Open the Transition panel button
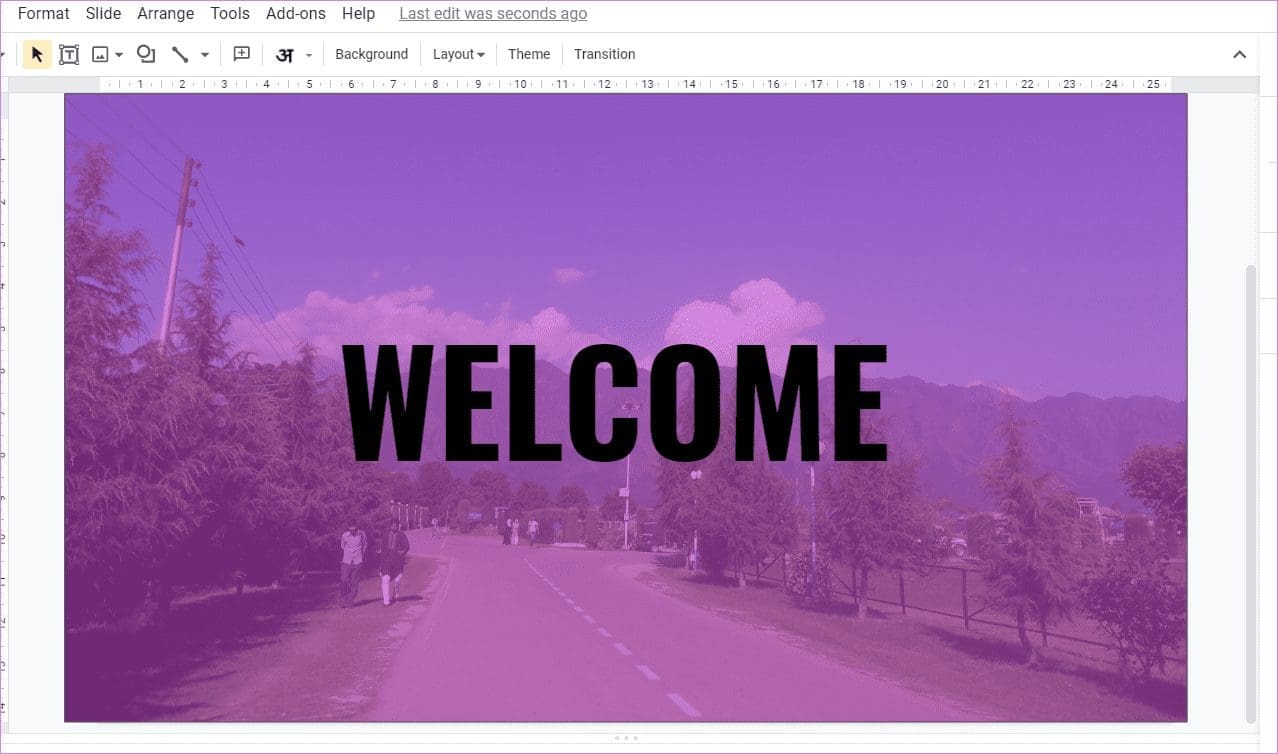Image resolution: width=1278 pixels, height=754 pixels. pos(604,54)
